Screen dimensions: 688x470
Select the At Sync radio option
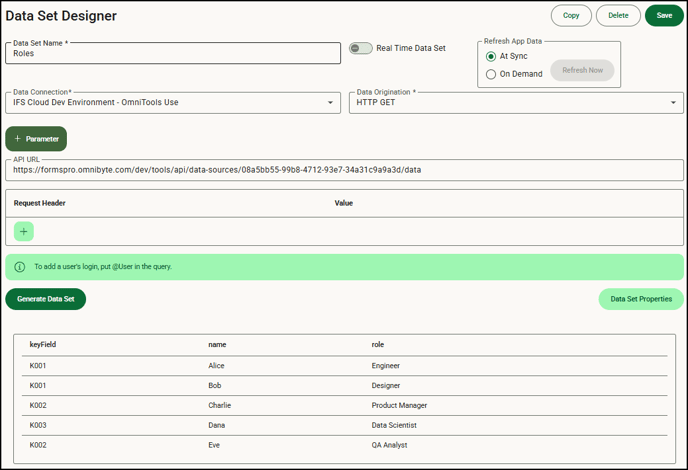(x=491, y=56)
